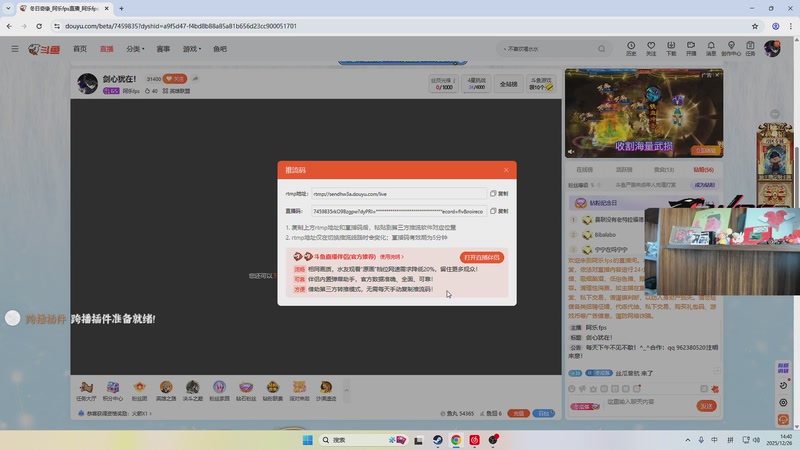Switch to 钻粉(56) tab
This screenshot has height=450, width=800.
(x=704, y=169)
